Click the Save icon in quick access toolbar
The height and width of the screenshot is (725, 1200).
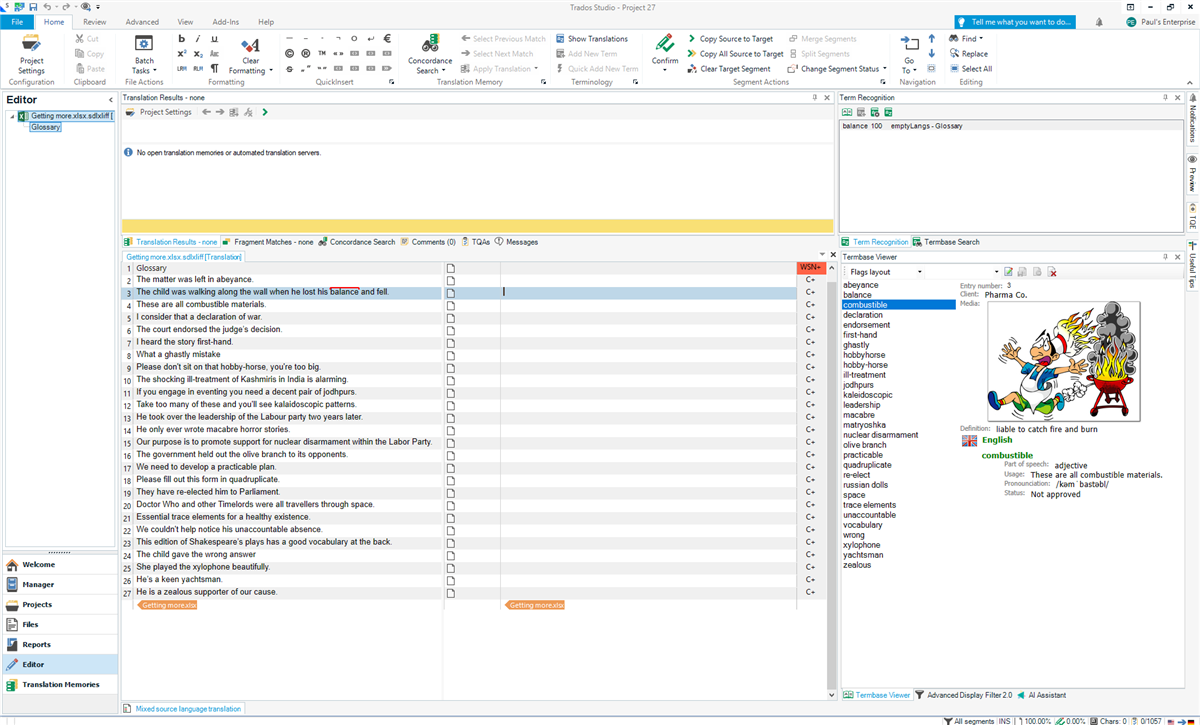33,6
